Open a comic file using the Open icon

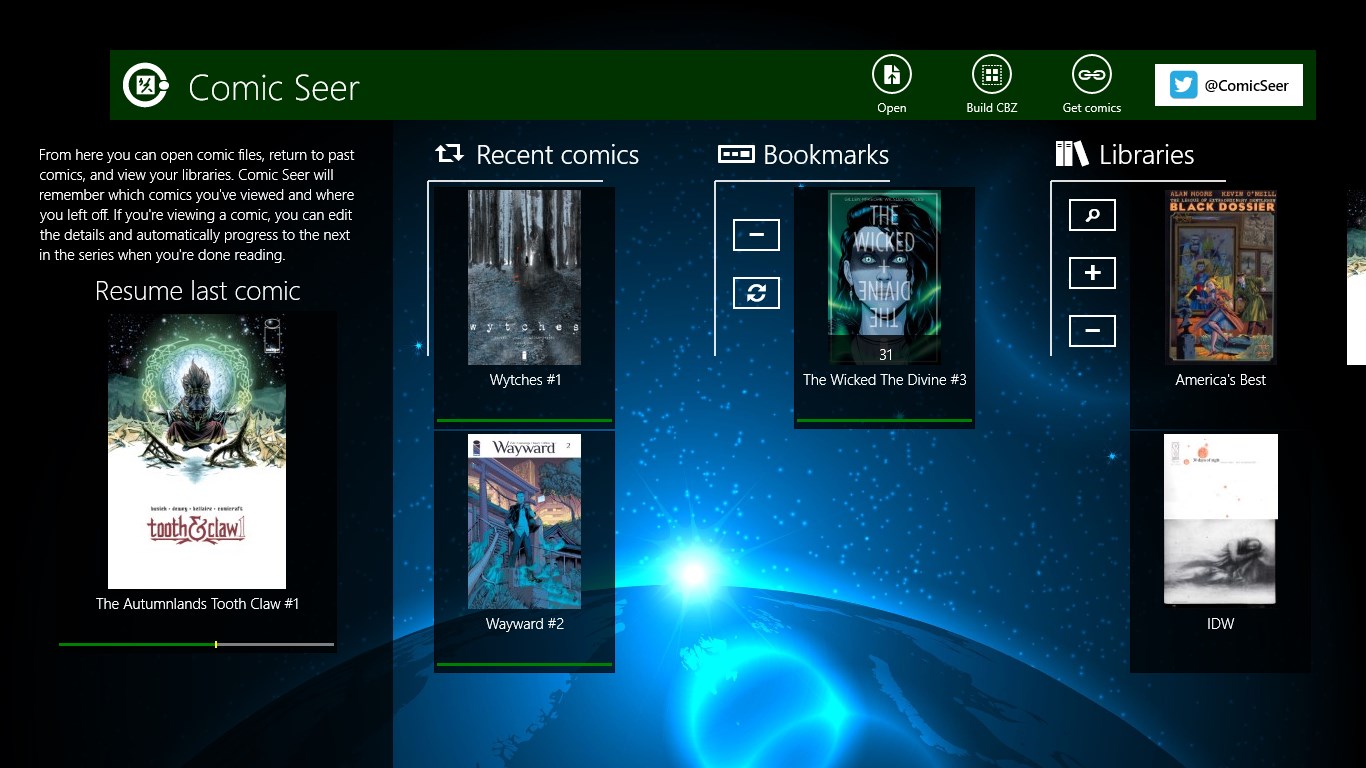coord(891,75)
